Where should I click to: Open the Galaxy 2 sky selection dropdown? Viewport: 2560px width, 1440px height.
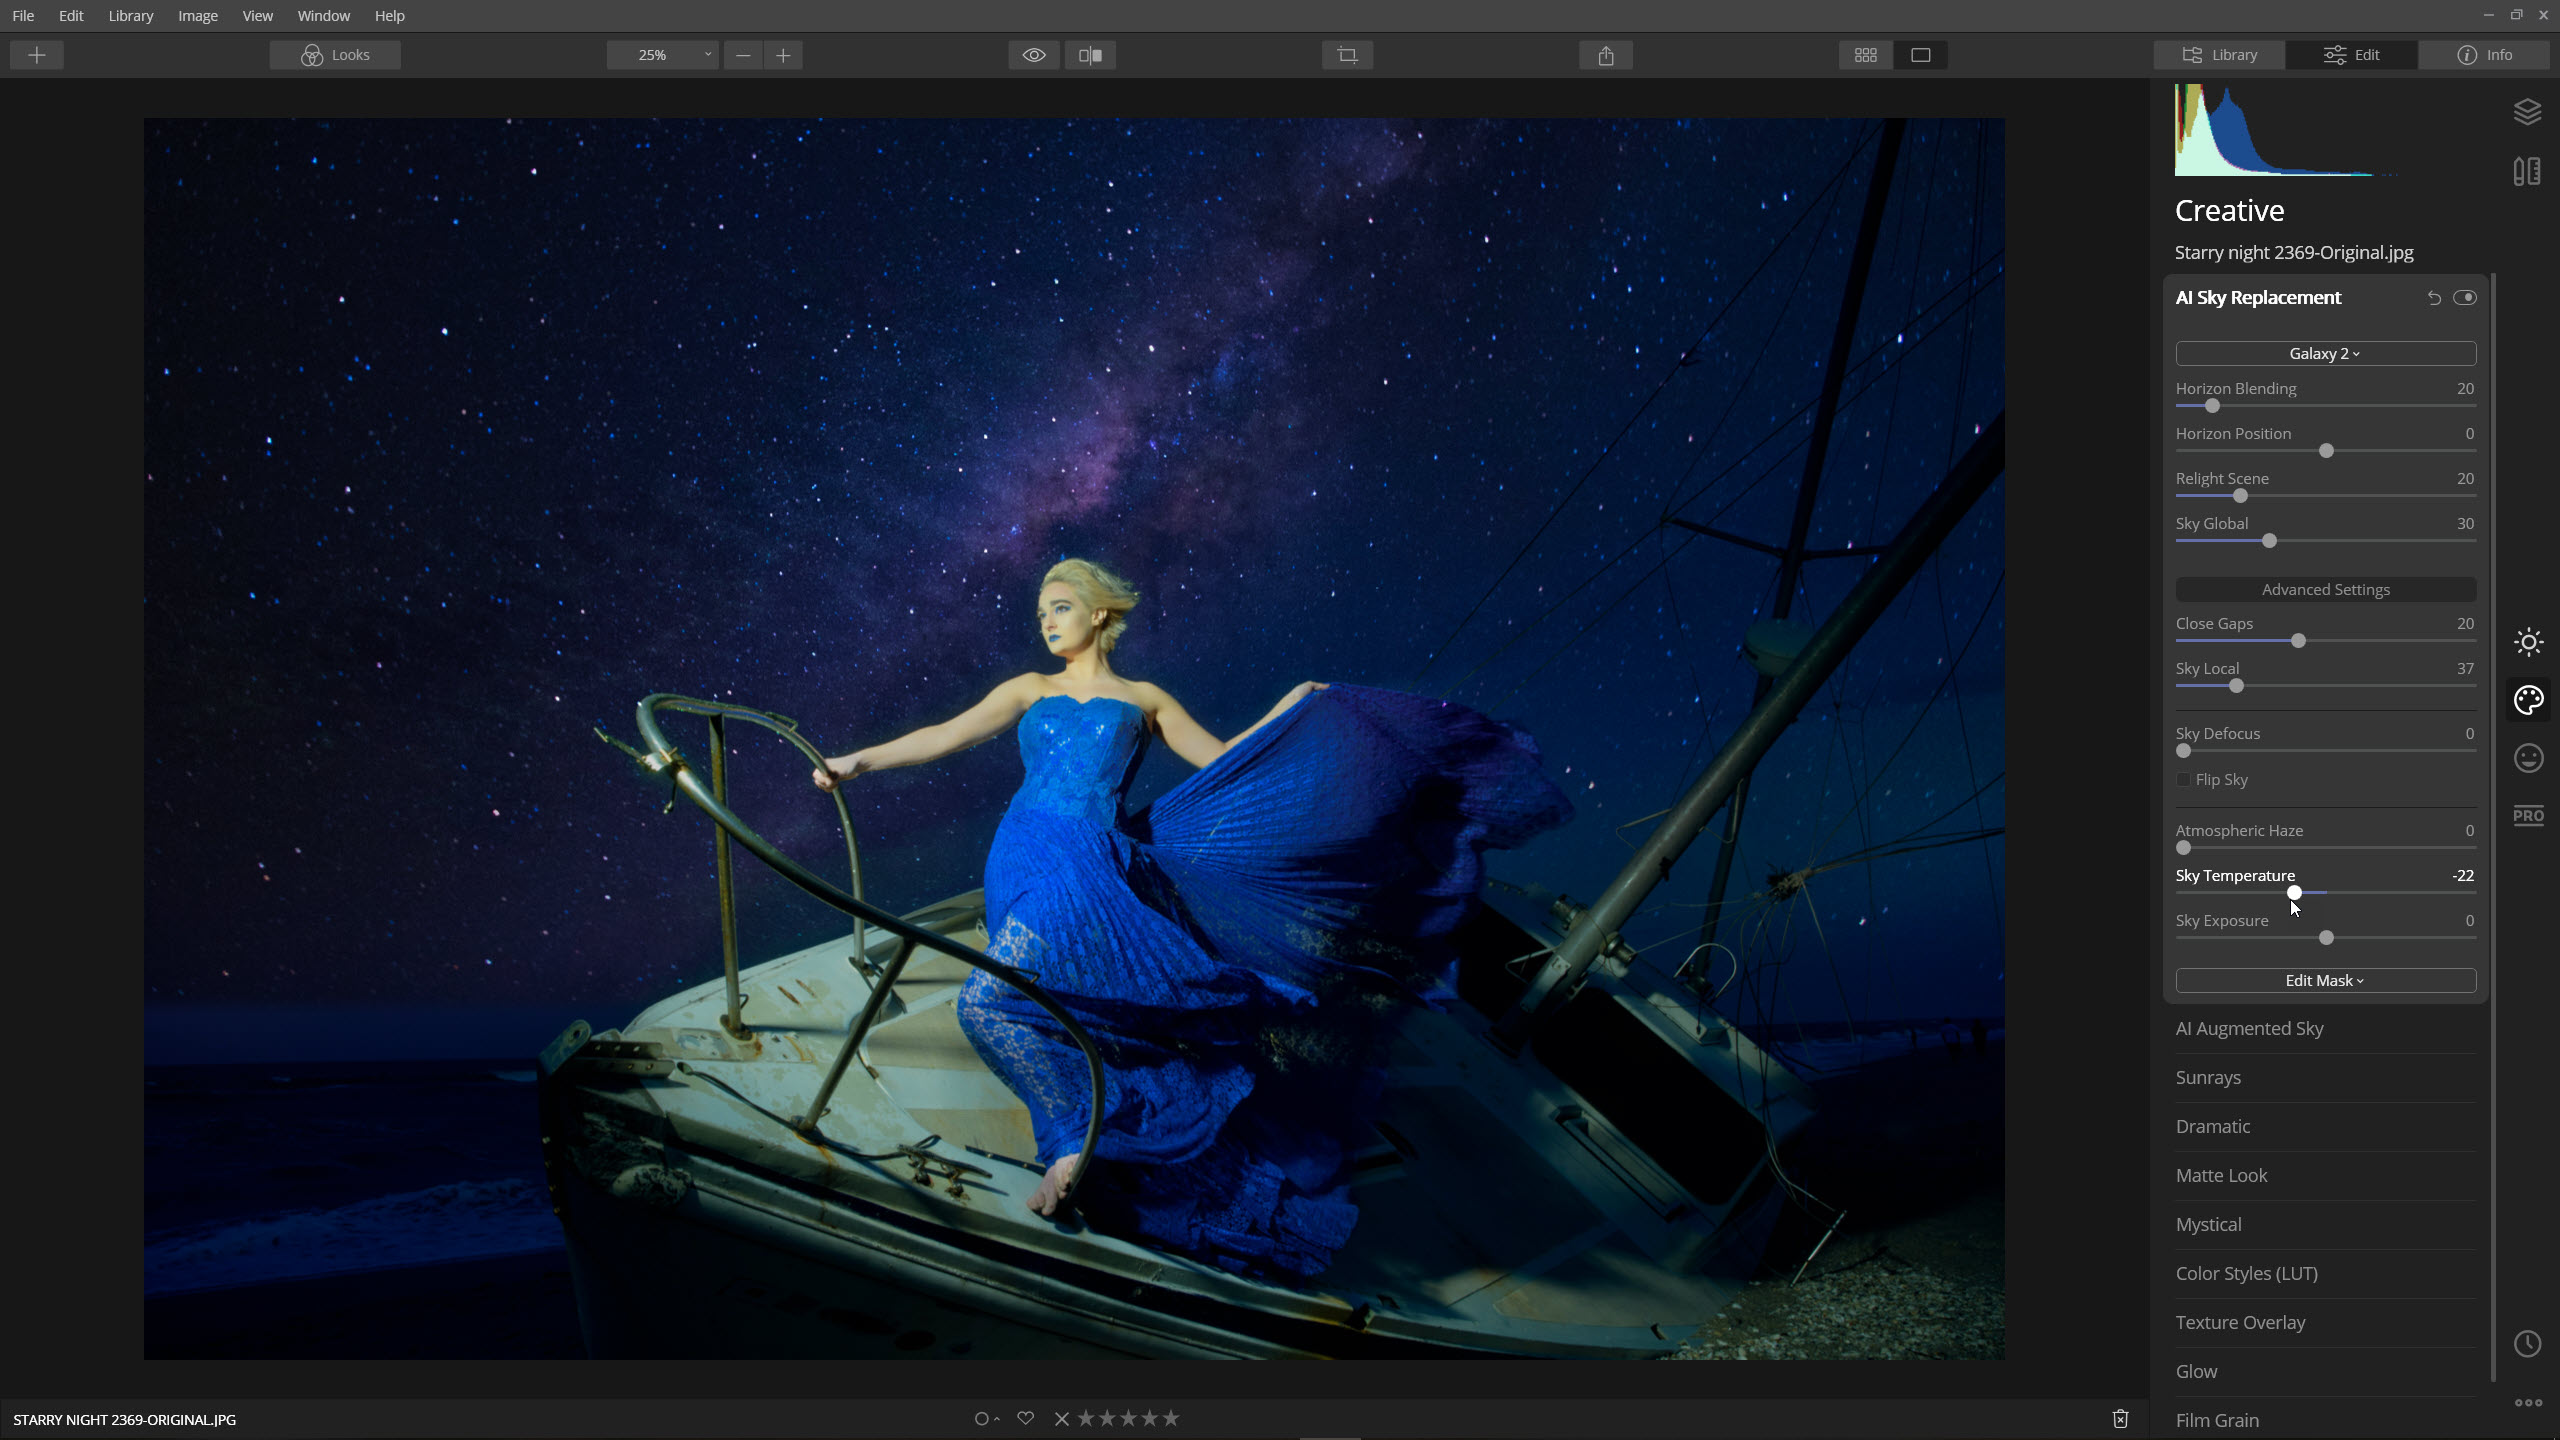coord(2325,353)
